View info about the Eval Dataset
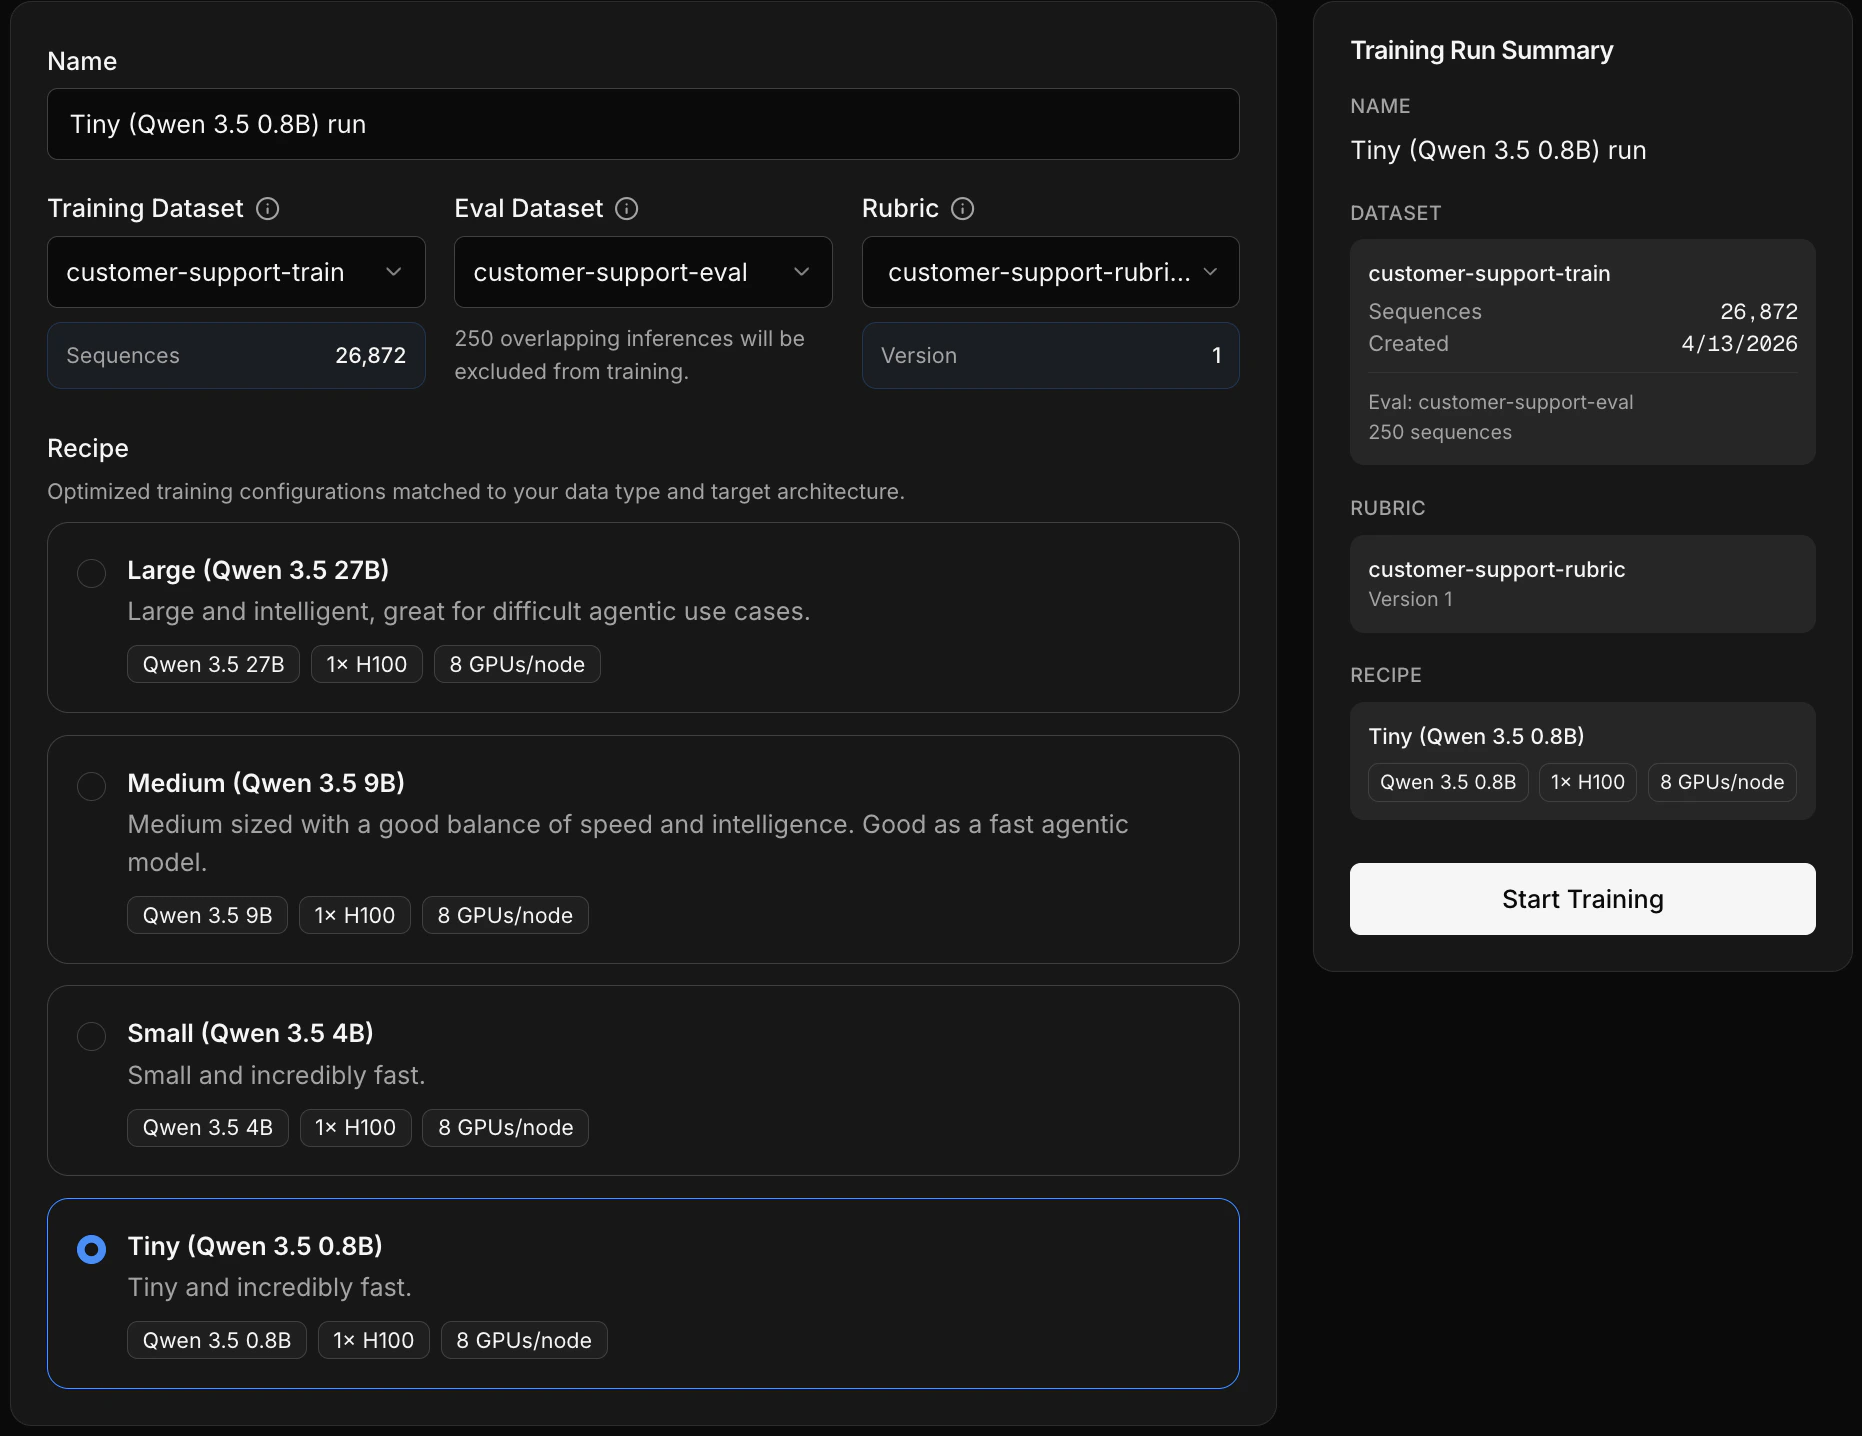Image resolution: width=1862 pixels, height=1436 pixels. coord(627,208)
